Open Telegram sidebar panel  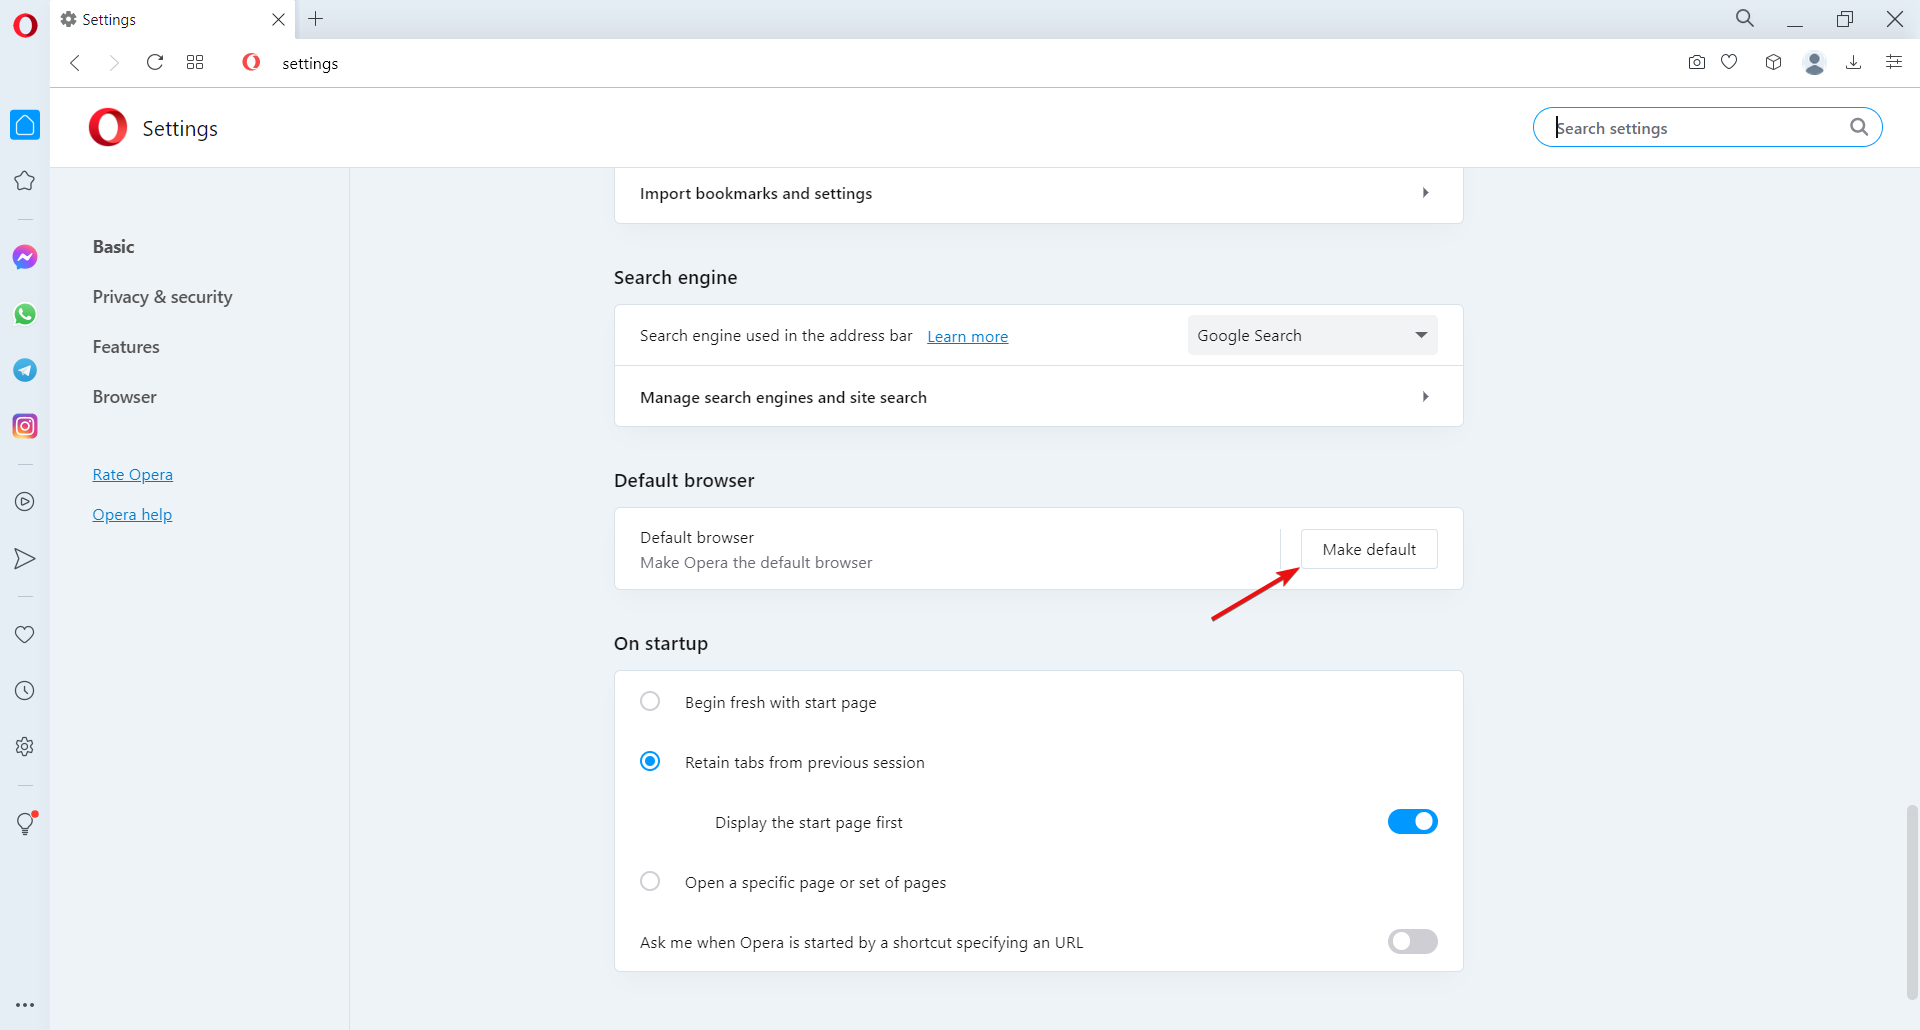(25, 370)
